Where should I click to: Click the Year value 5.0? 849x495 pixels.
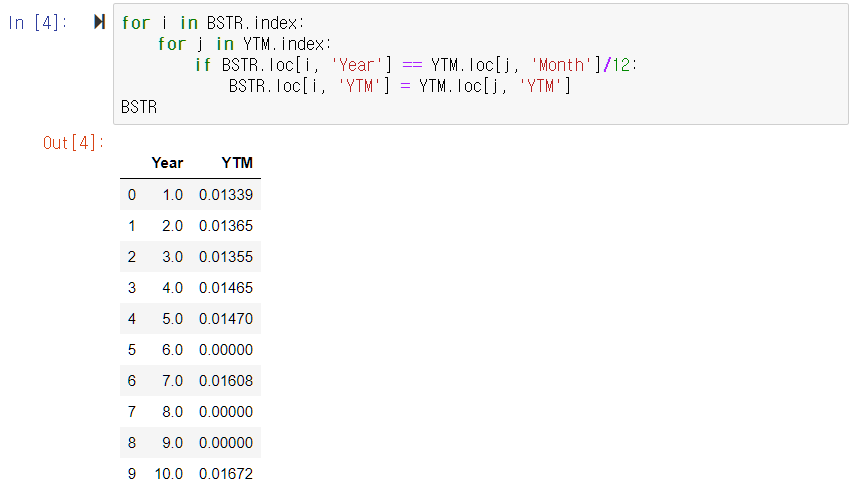point(172,318)
